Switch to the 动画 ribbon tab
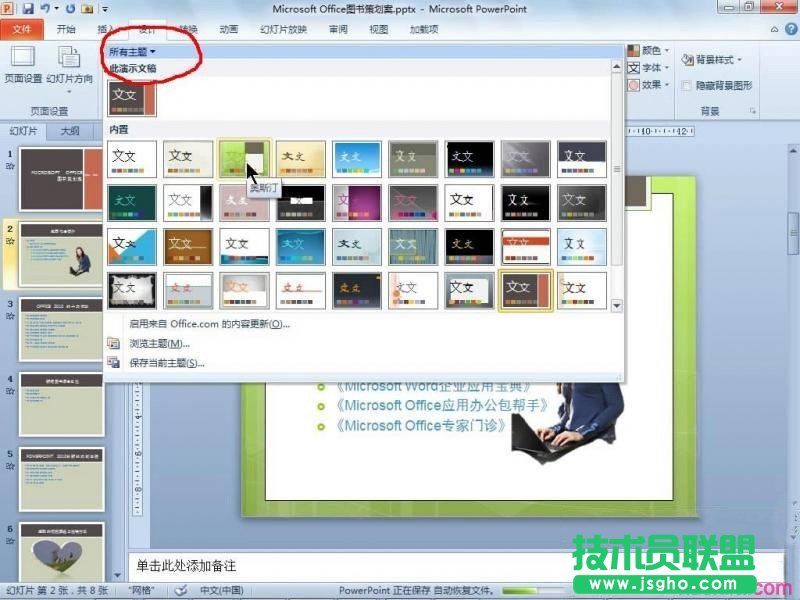 pyautogui.click(x=228, y=28)
